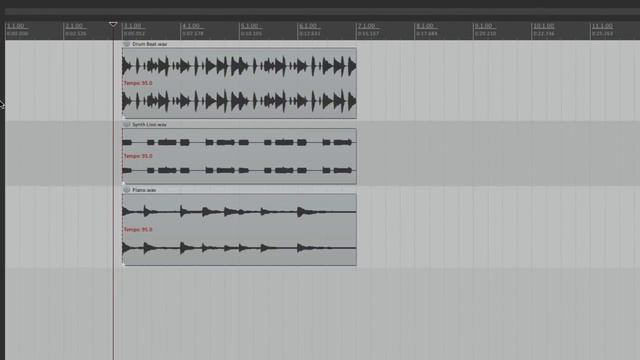
Task: Click the Tempo 95.0 label in Synth Line clip
Action: pos(138,156)
